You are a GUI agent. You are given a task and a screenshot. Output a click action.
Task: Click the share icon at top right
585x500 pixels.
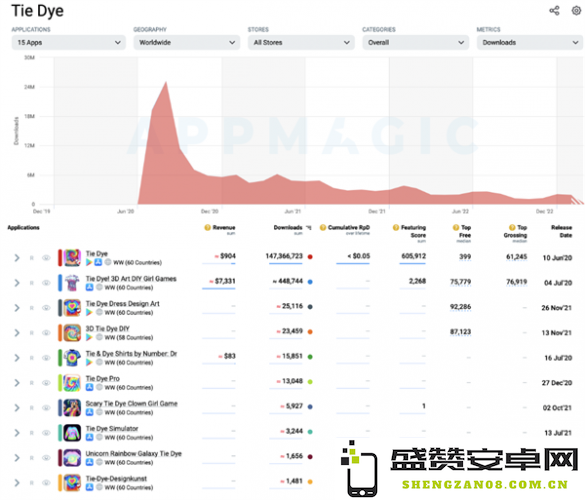[554, 10]
